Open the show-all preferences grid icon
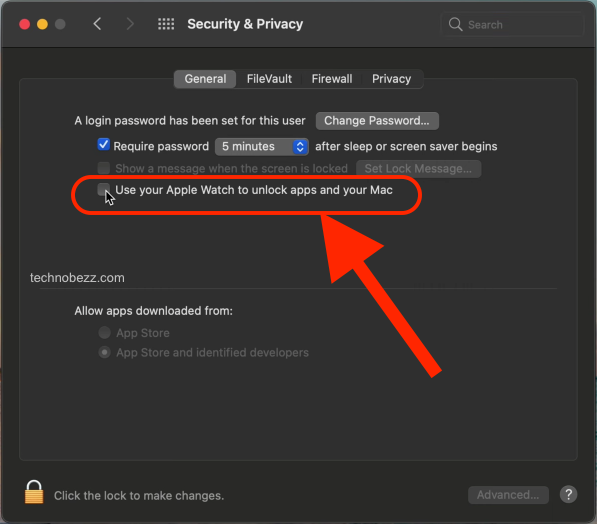 coord(166,24)
